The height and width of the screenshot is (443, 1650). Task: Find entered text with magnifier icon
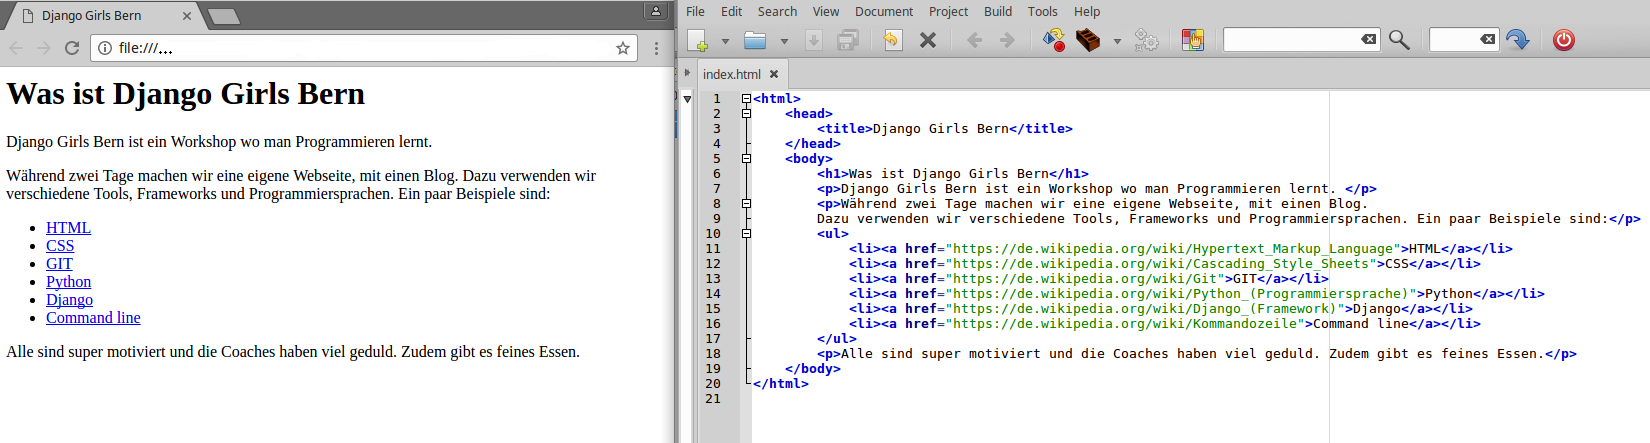[x=1399, y=40]
